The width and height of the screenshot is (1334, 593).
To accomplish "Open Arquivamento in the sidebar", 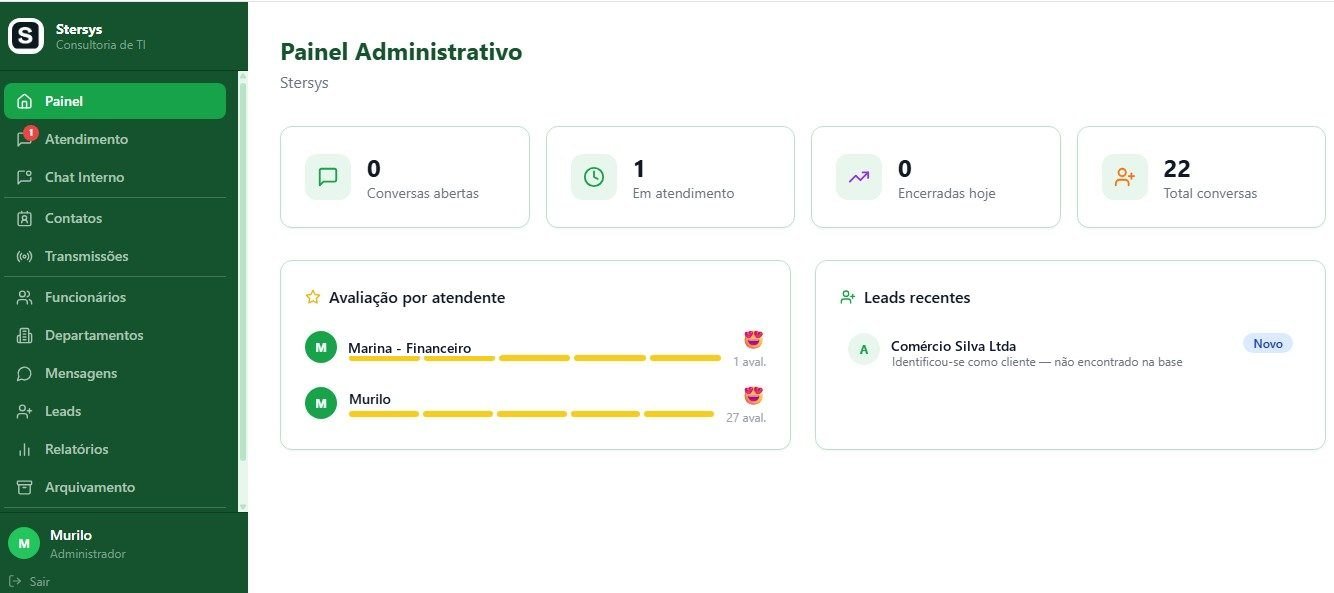I will 115,487.
